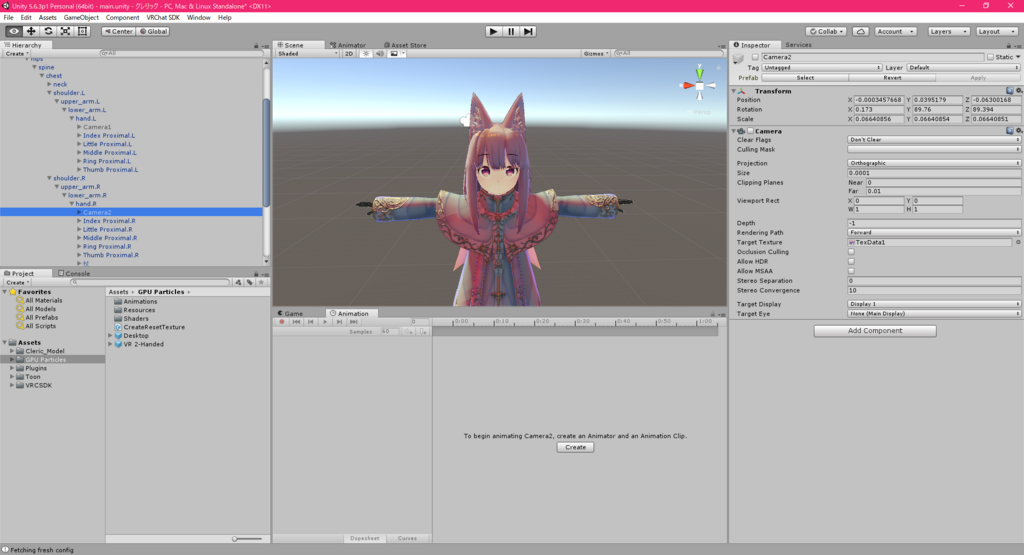Open the Collab button
The image size is (1024, 555).
tap(826, 31)
